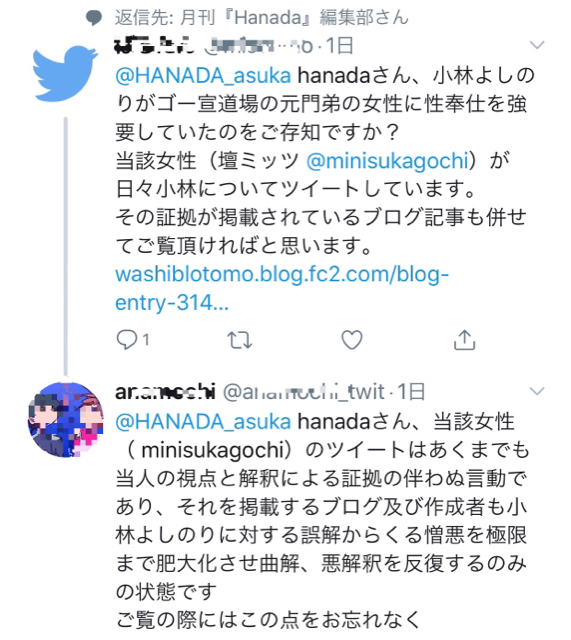
Task: Open the pixelated anime avatar profile
Action: [x=65, y=419]
